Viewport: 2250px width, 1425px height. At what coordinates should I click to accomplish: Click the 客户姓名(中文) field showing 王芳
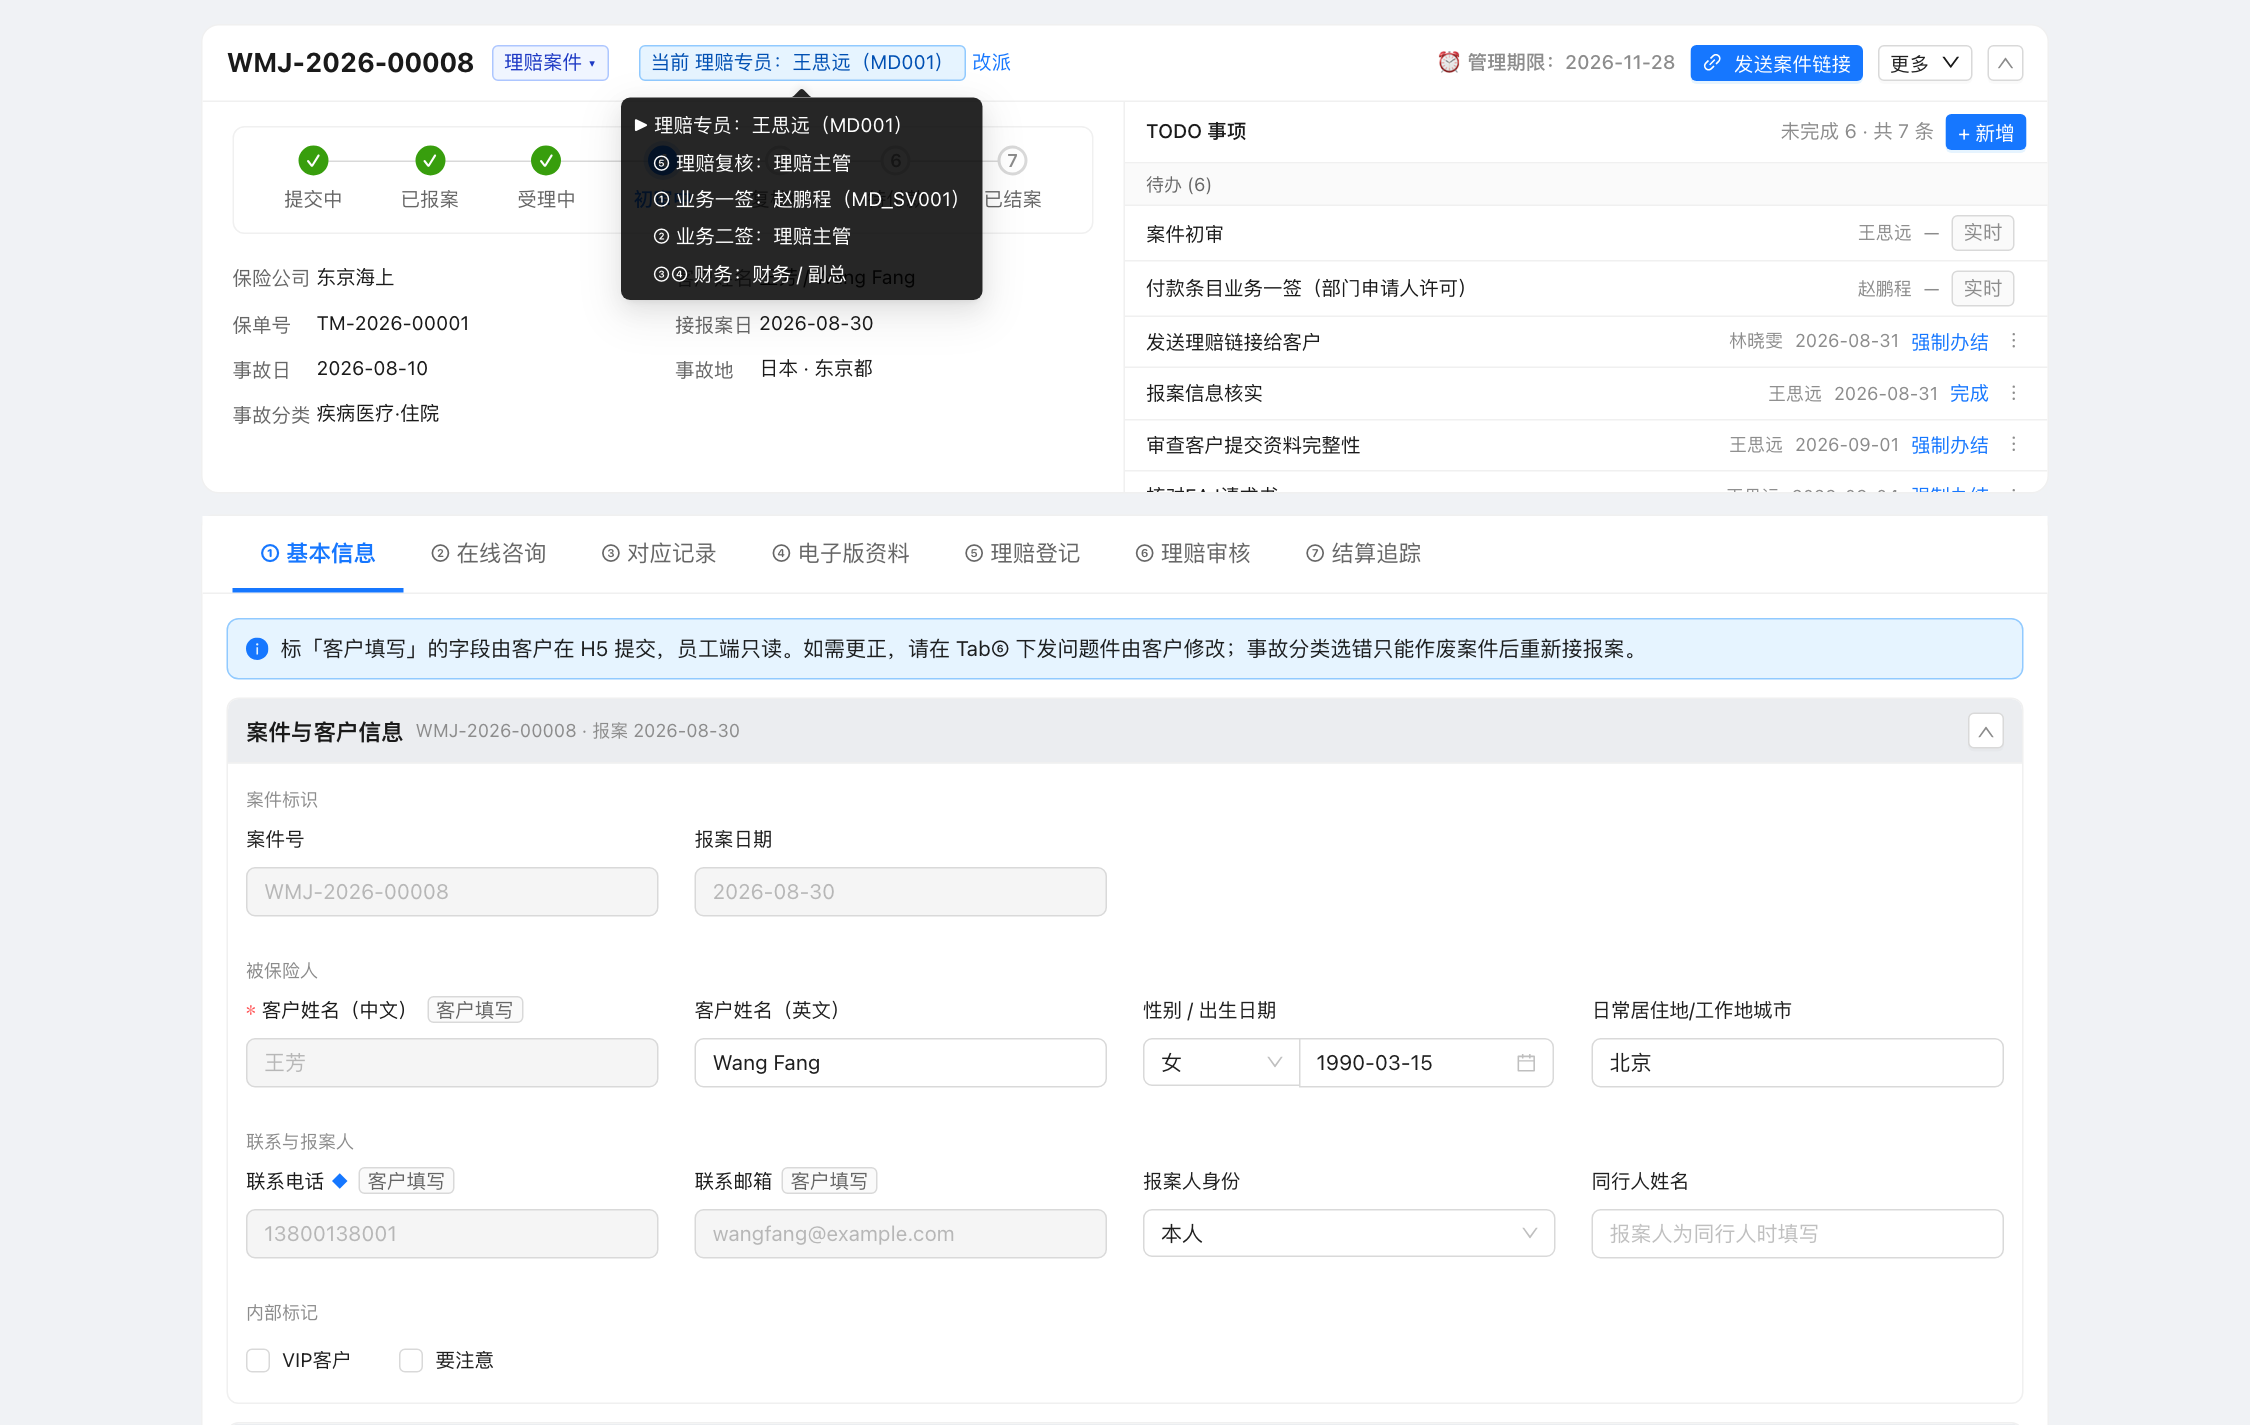[x=452, y=1063]
